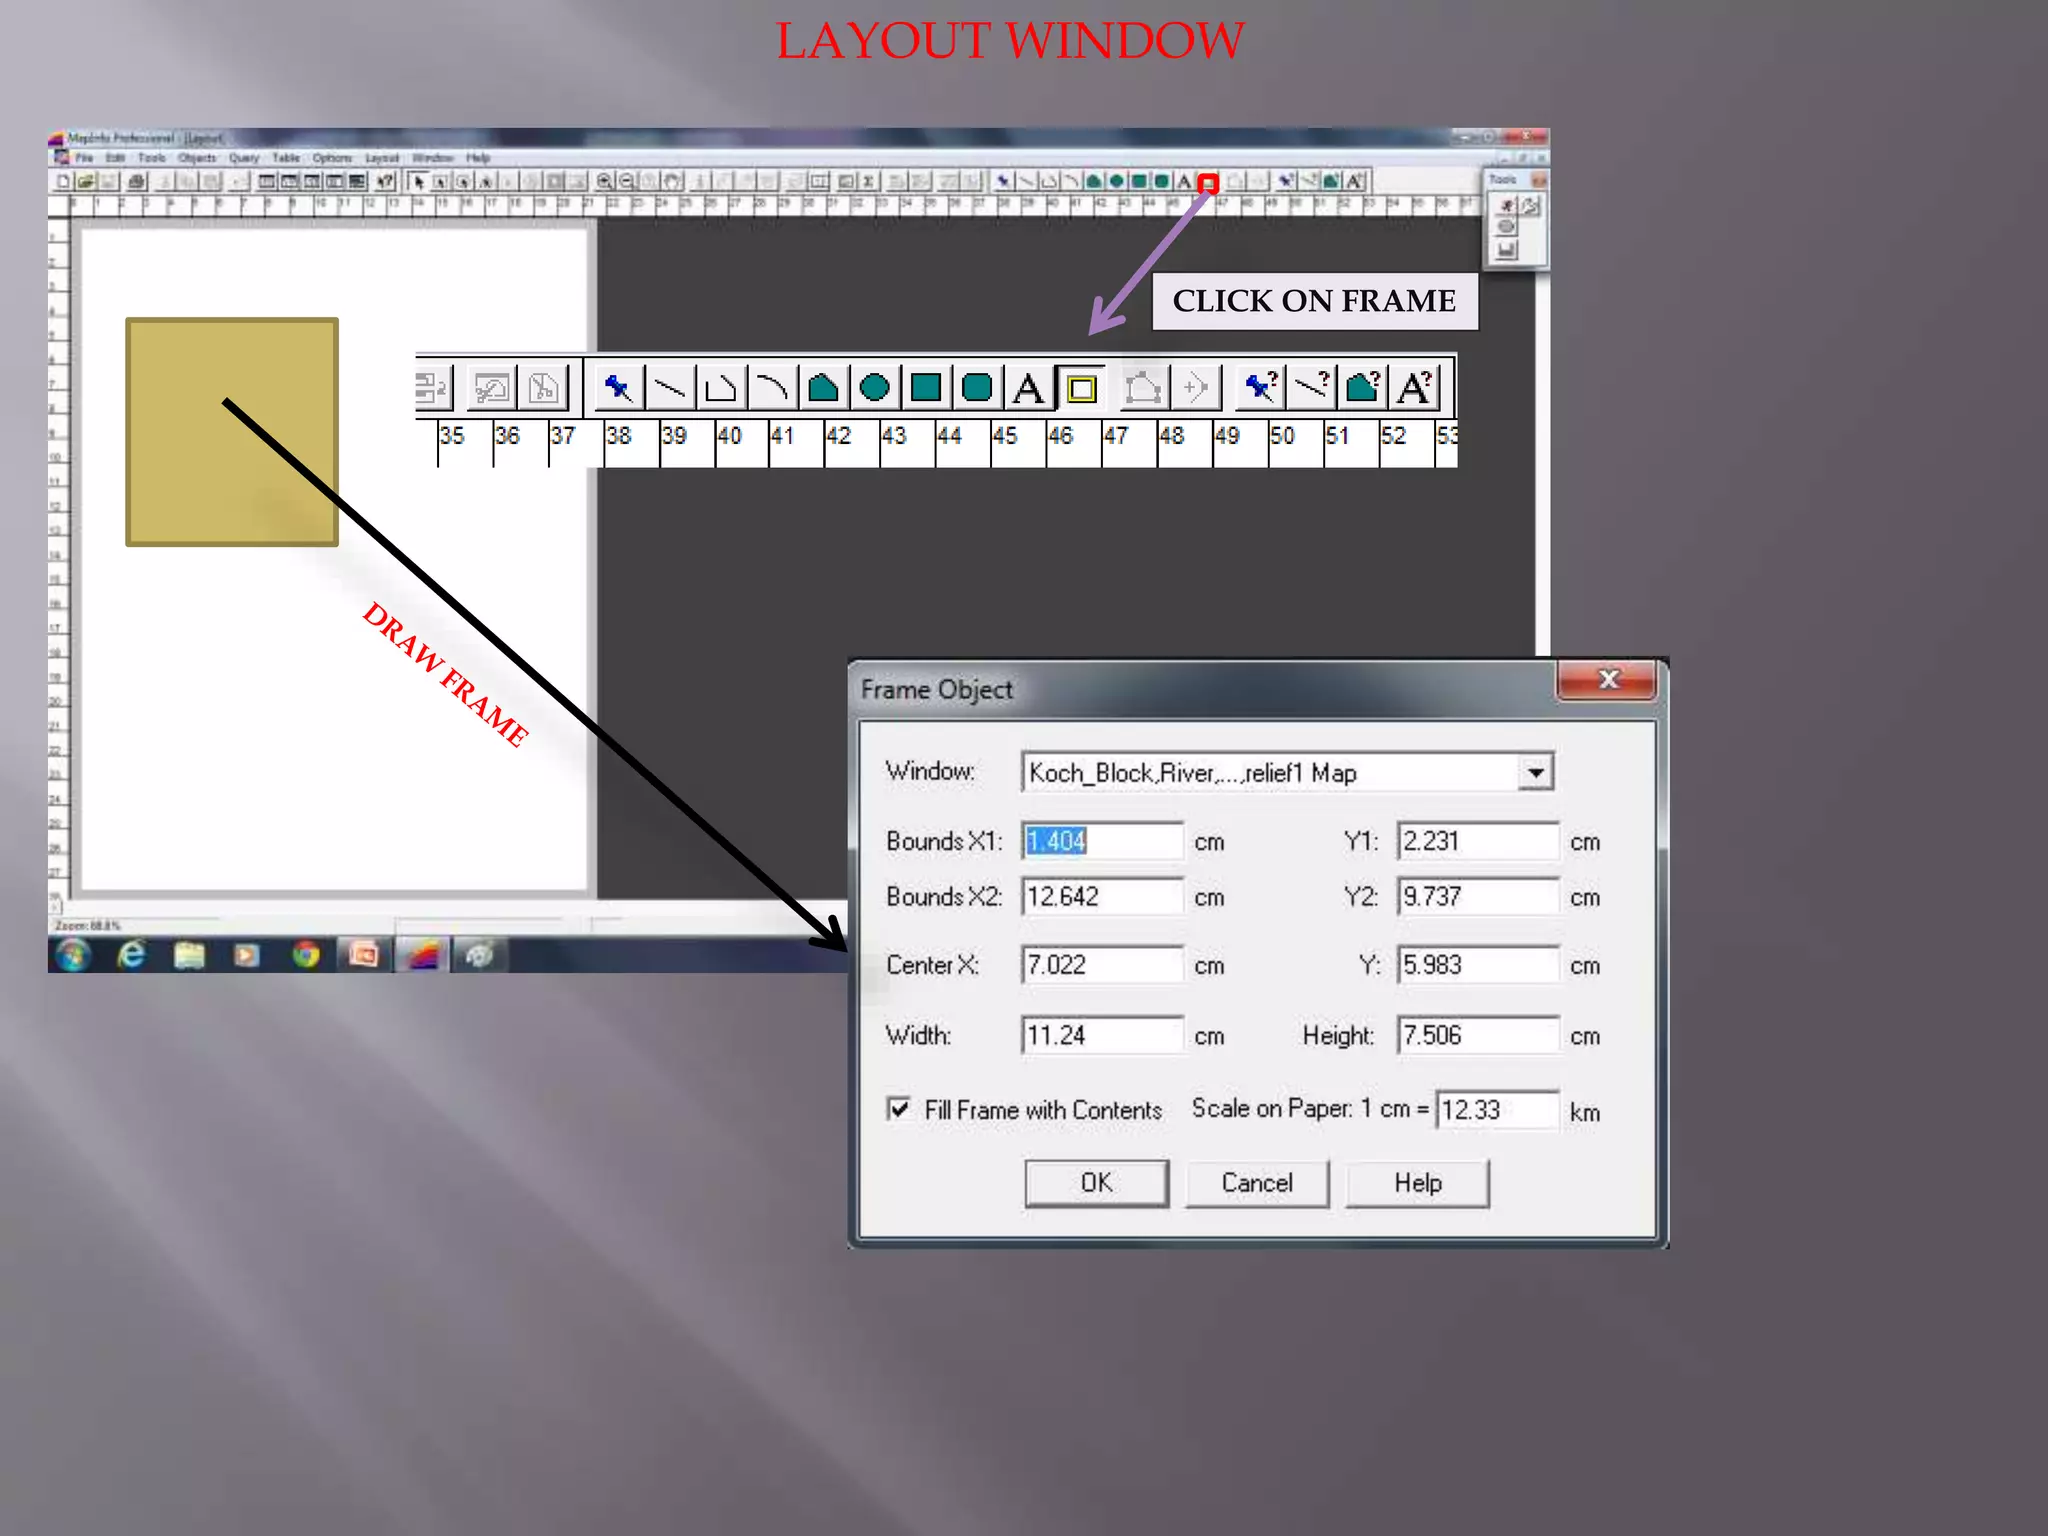Select the Polyline tool in the enlarged toolbar
Screen dimensions: 2048x1536
(x=720, y=387)
